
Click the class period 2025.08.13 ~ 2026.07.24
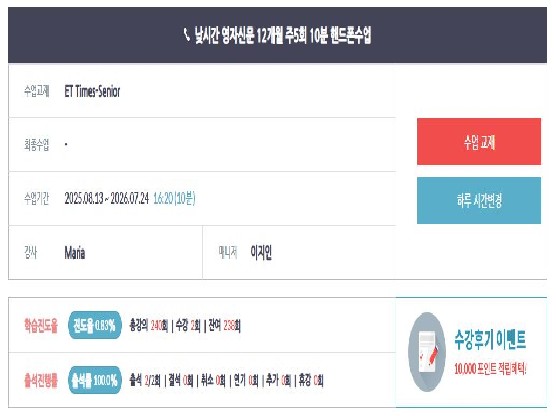pyautogui.click(x=106, y=198)
